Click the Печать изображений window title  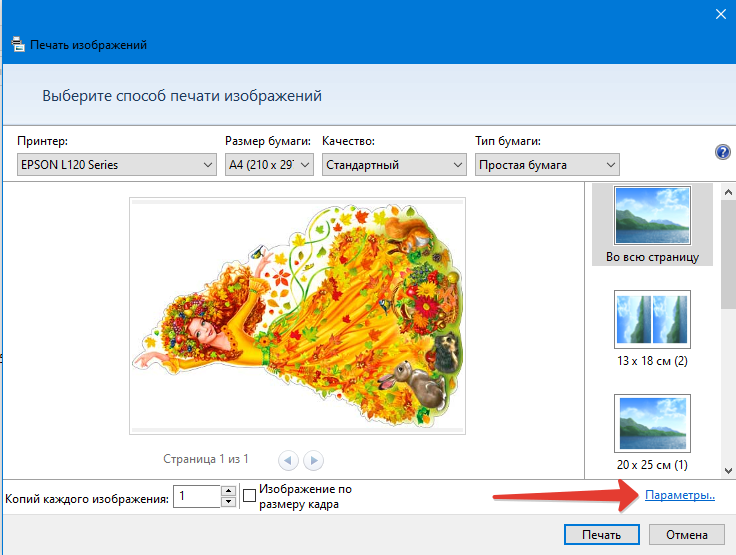88,45
